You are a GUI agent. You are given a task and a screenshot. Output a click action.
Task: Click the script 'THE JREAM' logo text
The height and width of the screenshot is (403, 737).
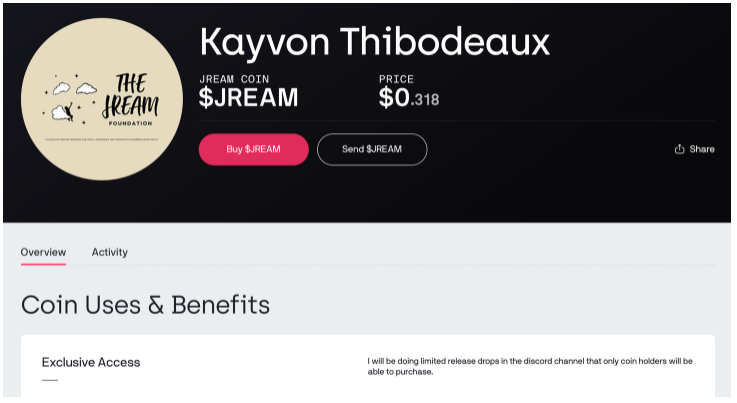pyautogui.click(x=131, y=95)
